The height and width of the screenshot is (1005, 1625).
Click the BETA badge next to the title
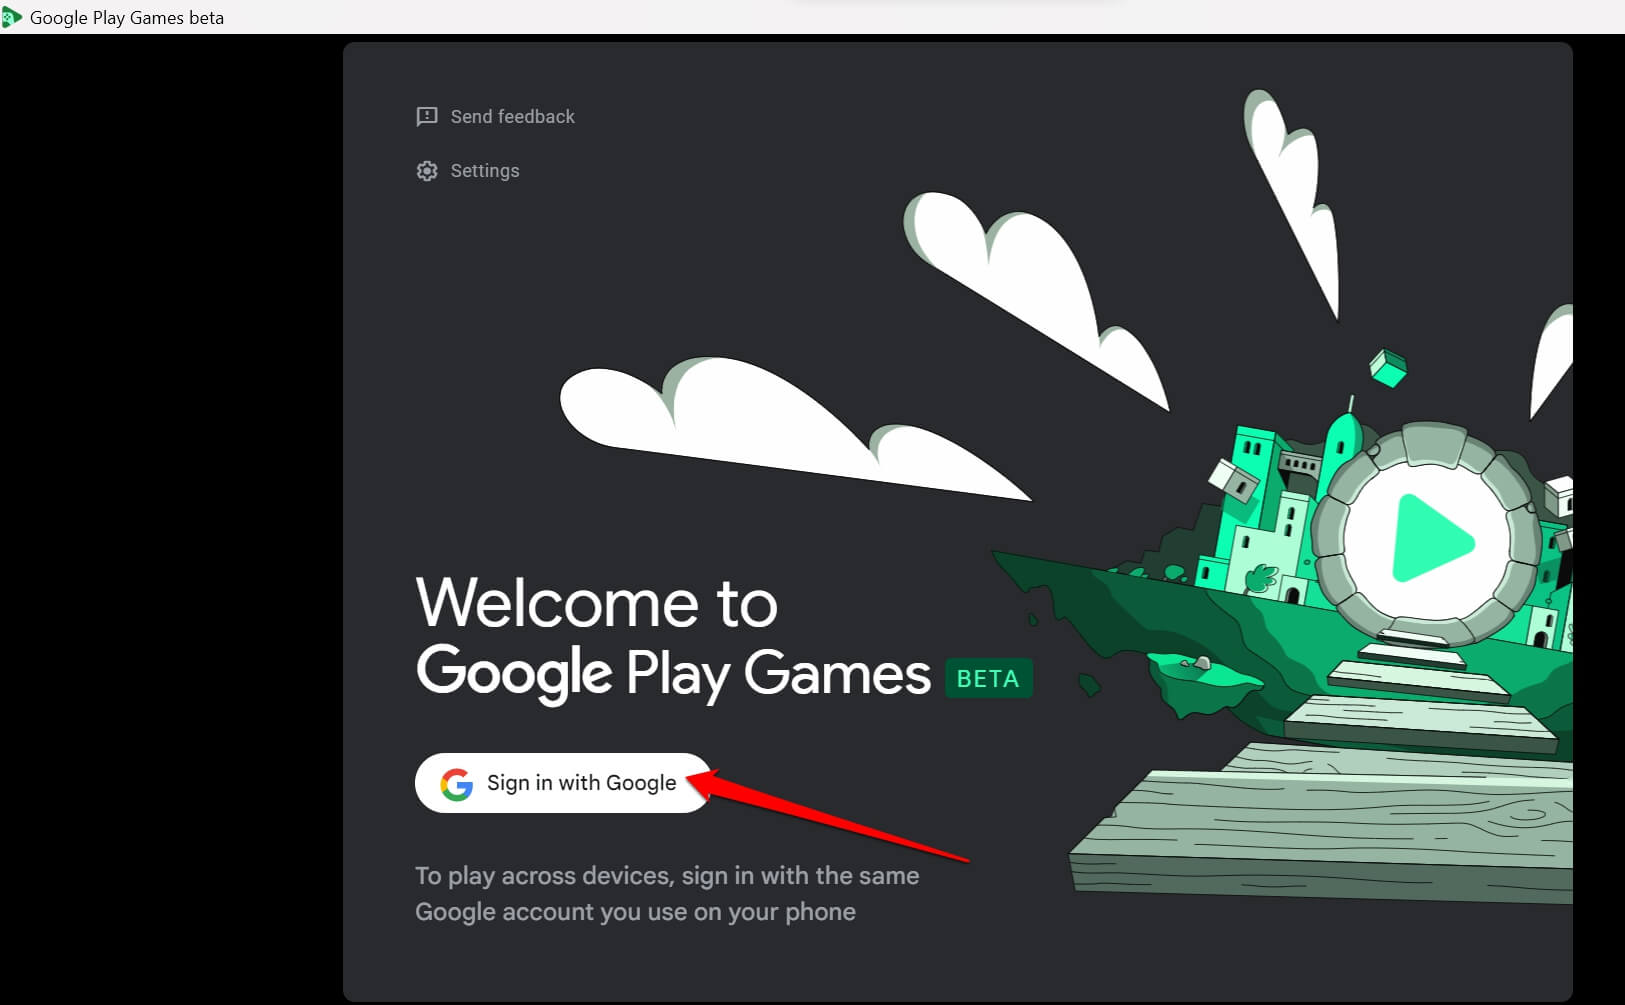[989, 679]
